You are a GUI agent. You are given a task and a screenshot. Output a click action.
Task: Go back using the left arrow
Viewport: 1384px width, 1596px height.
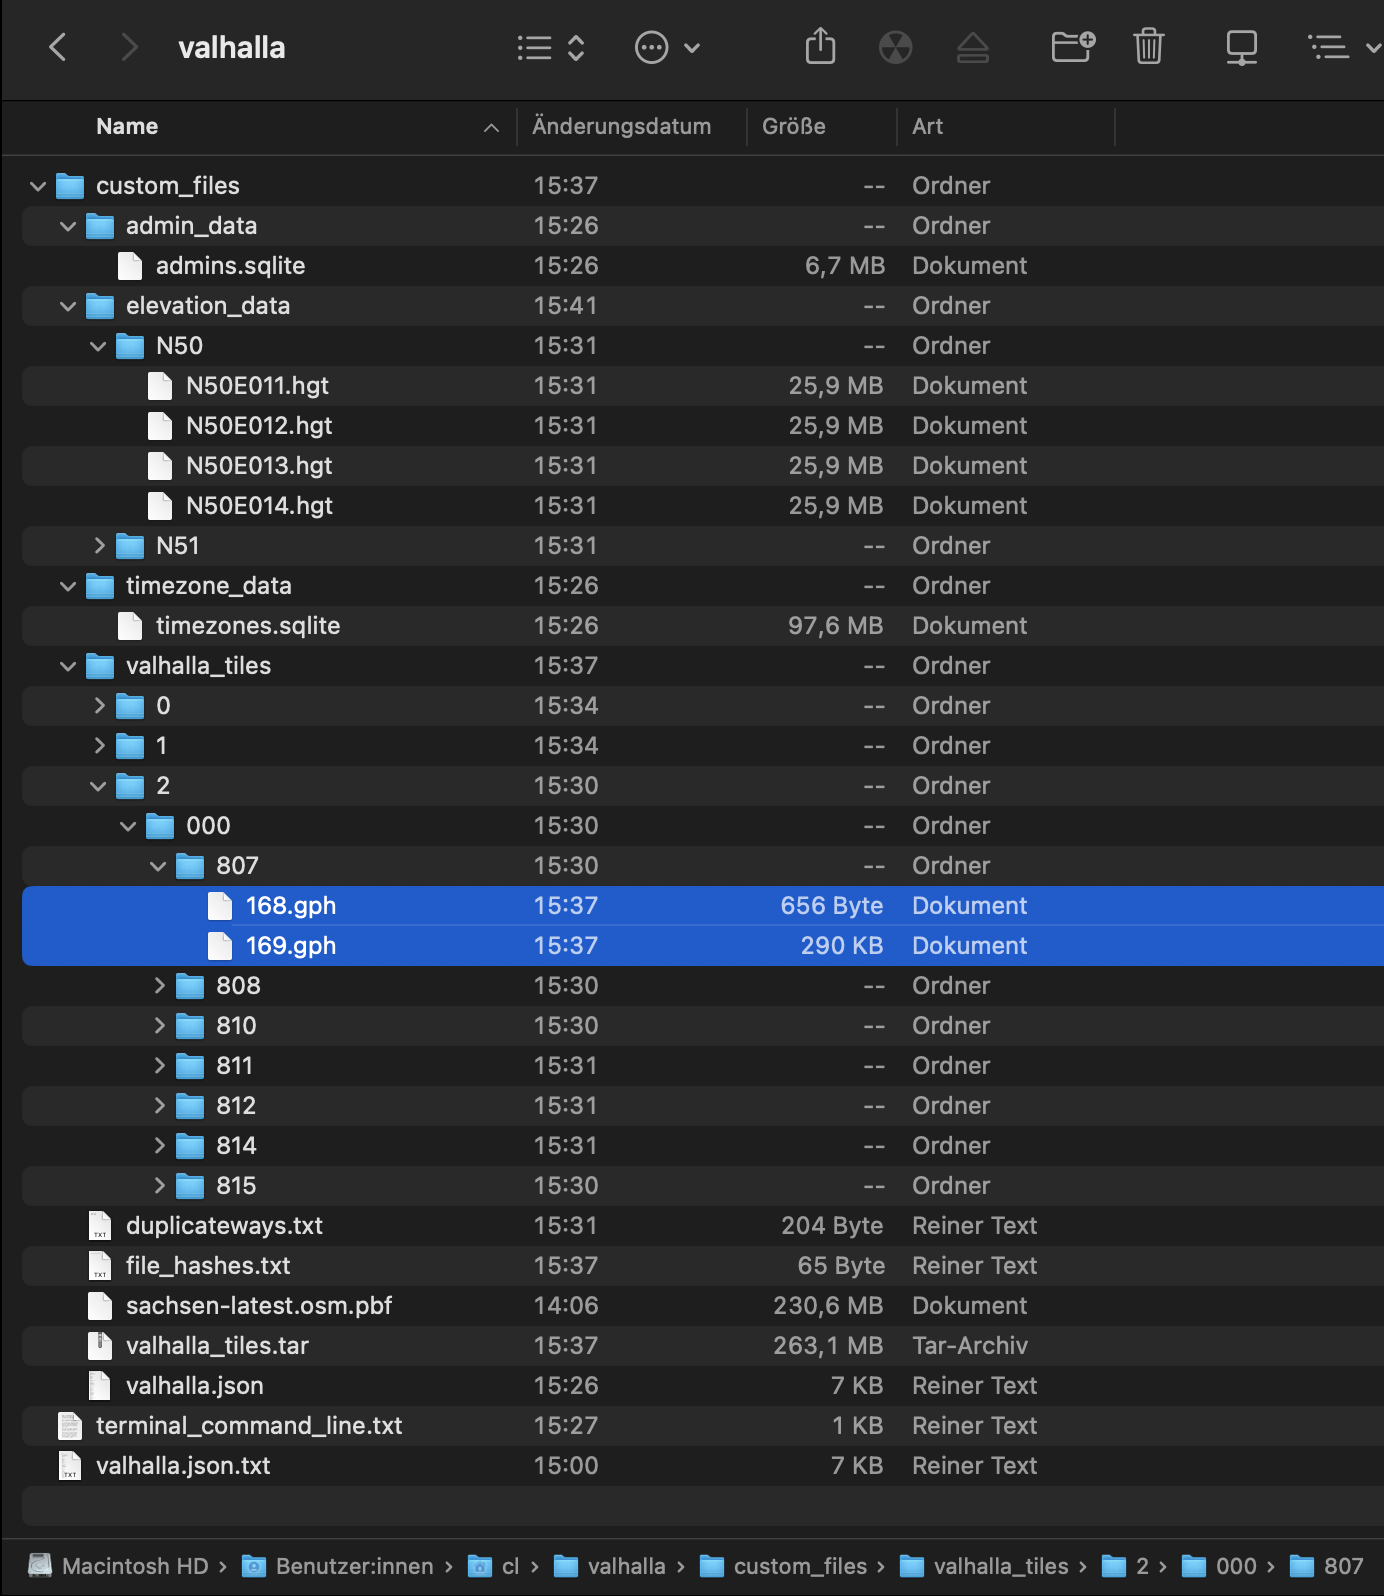pos(58,47)
